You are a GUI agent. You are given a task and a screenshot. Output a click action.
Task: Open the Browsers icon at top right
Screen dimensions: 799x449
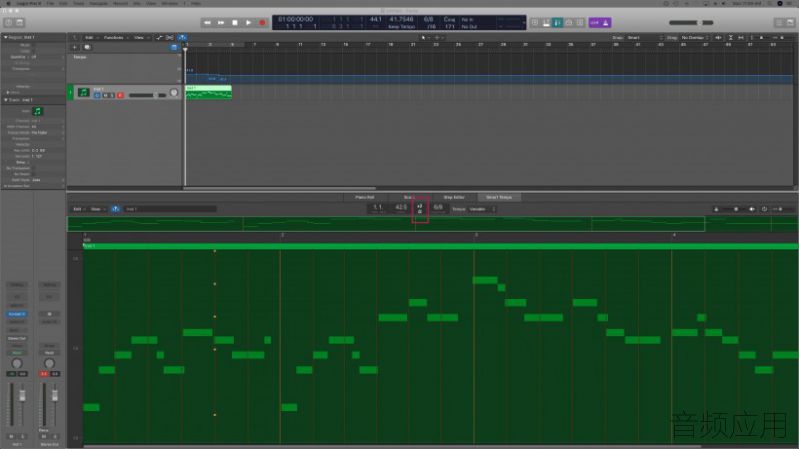[790, 23]
